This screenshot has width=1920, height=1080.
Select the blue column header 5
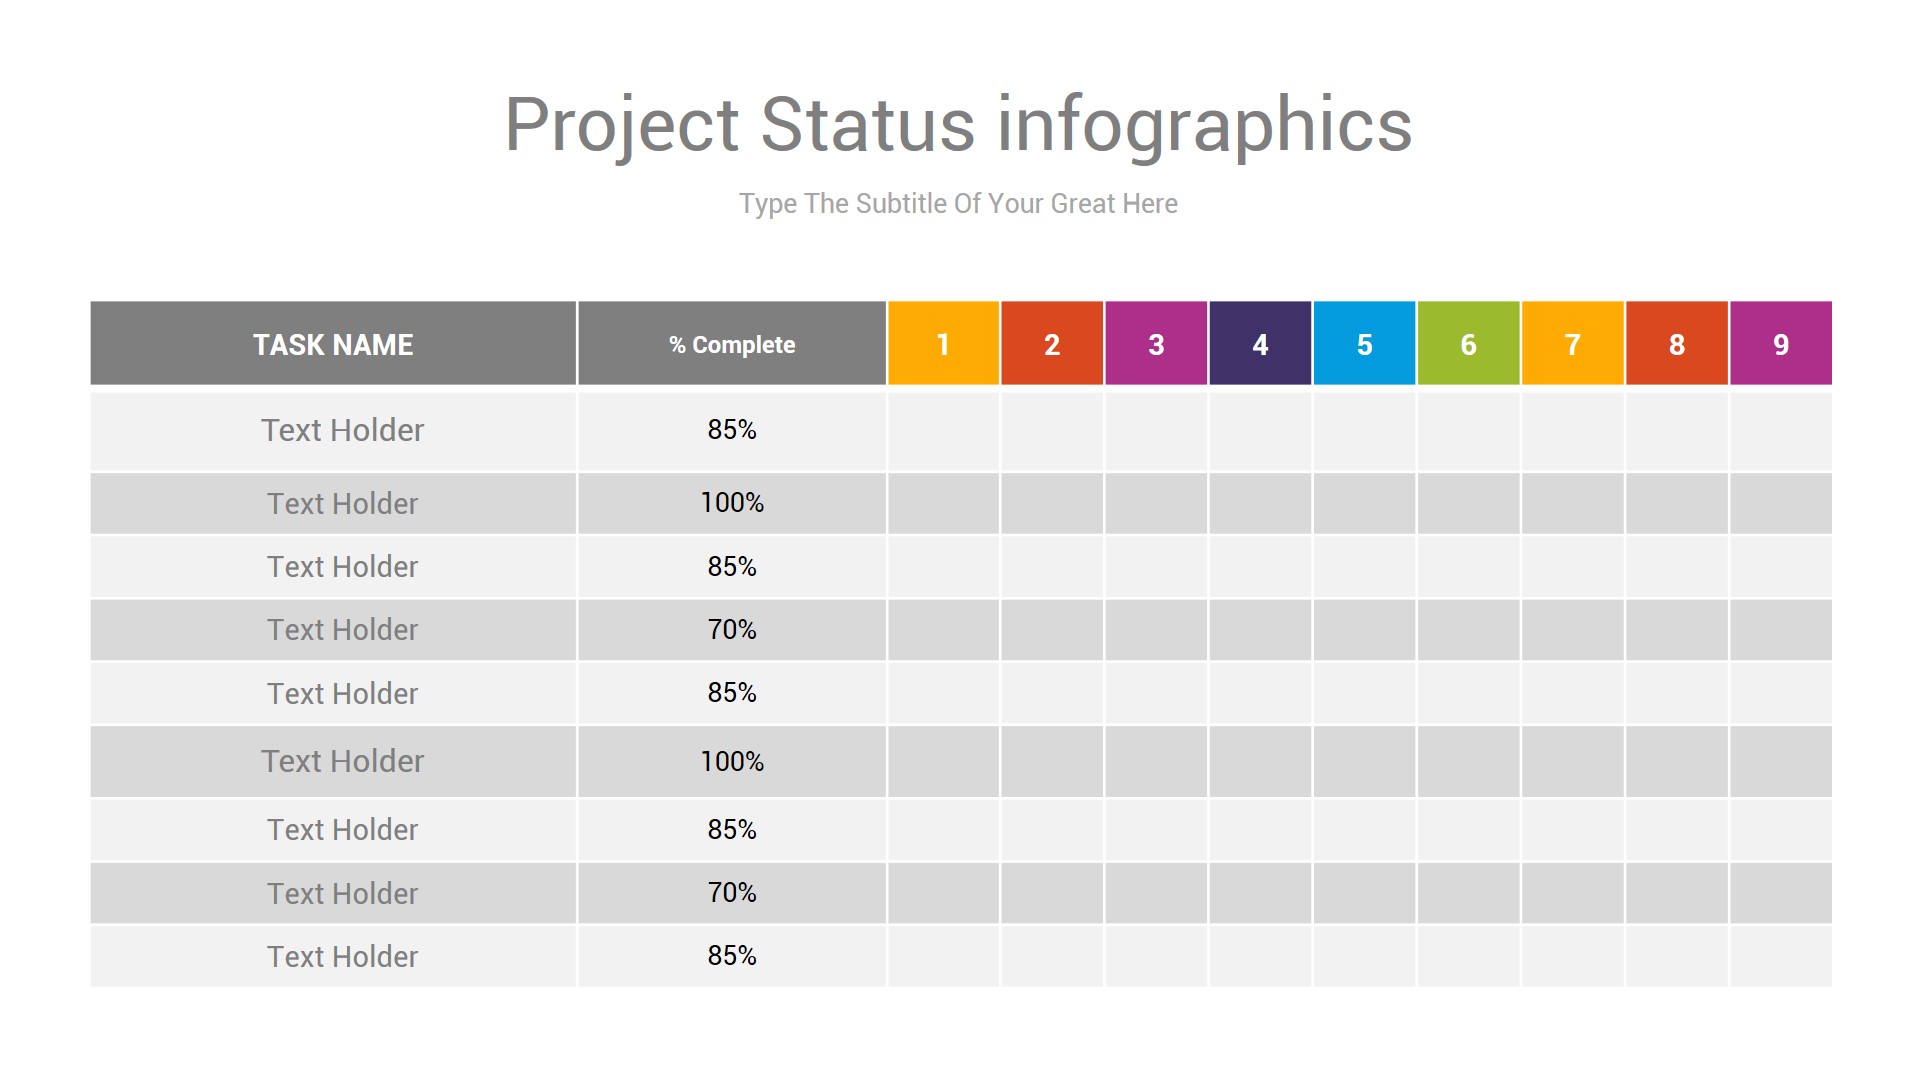point(1364,343)
